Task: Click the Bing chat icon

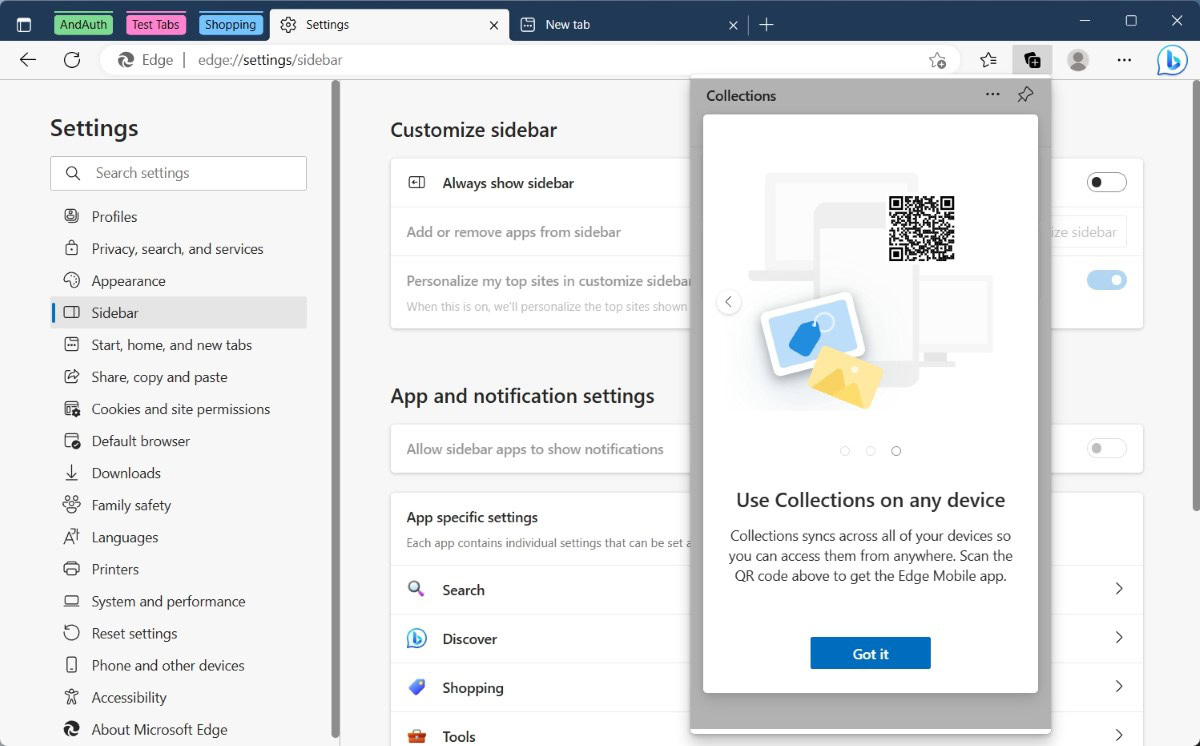Action: pos(1171,60)
